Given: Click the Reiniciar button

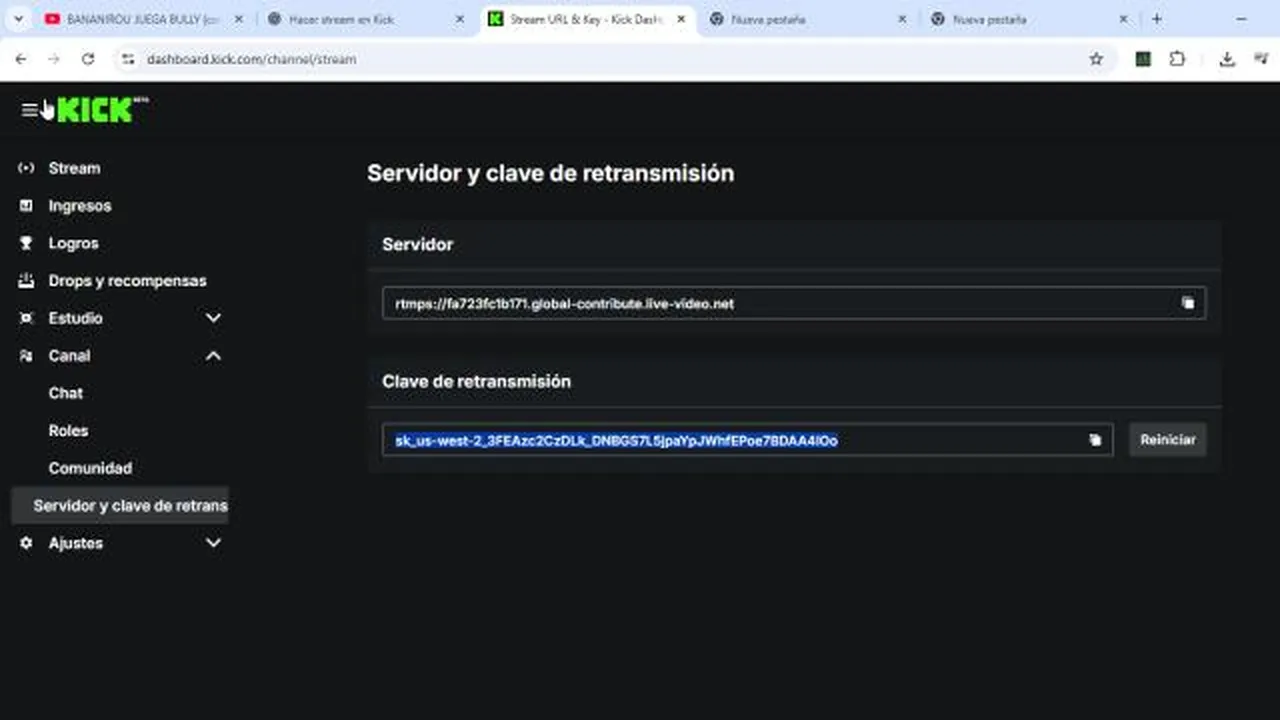Looking at the screenshot, I should point(1167,440).
